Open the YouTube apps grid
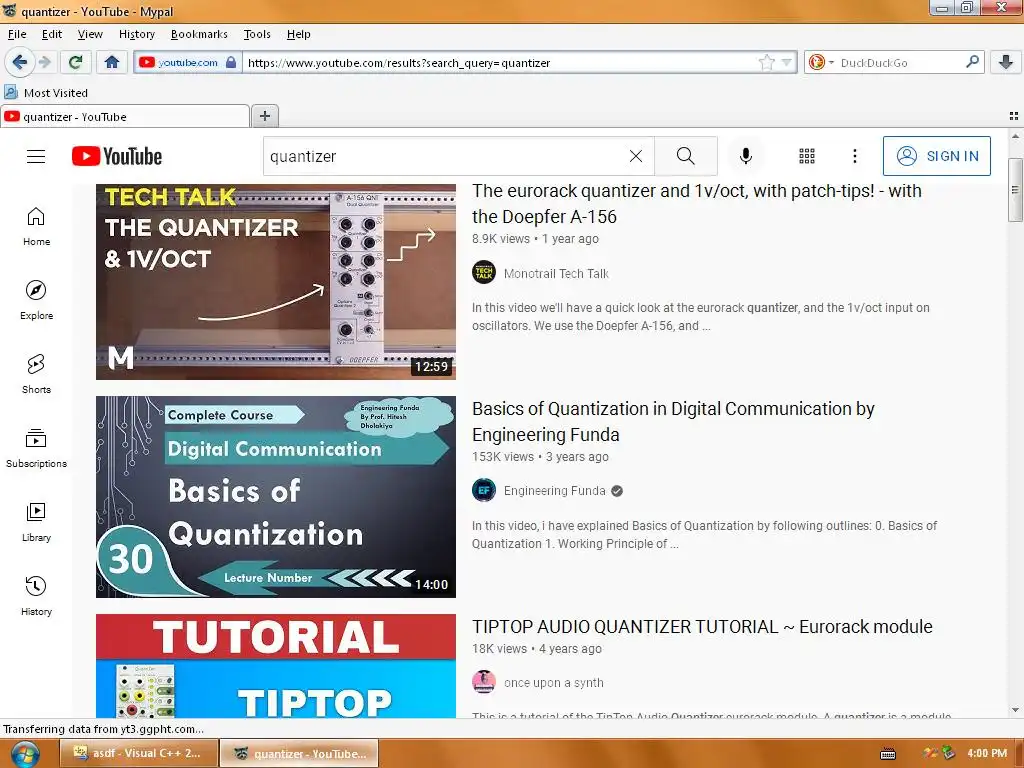The image size is (1024, 768). [807, 156]
